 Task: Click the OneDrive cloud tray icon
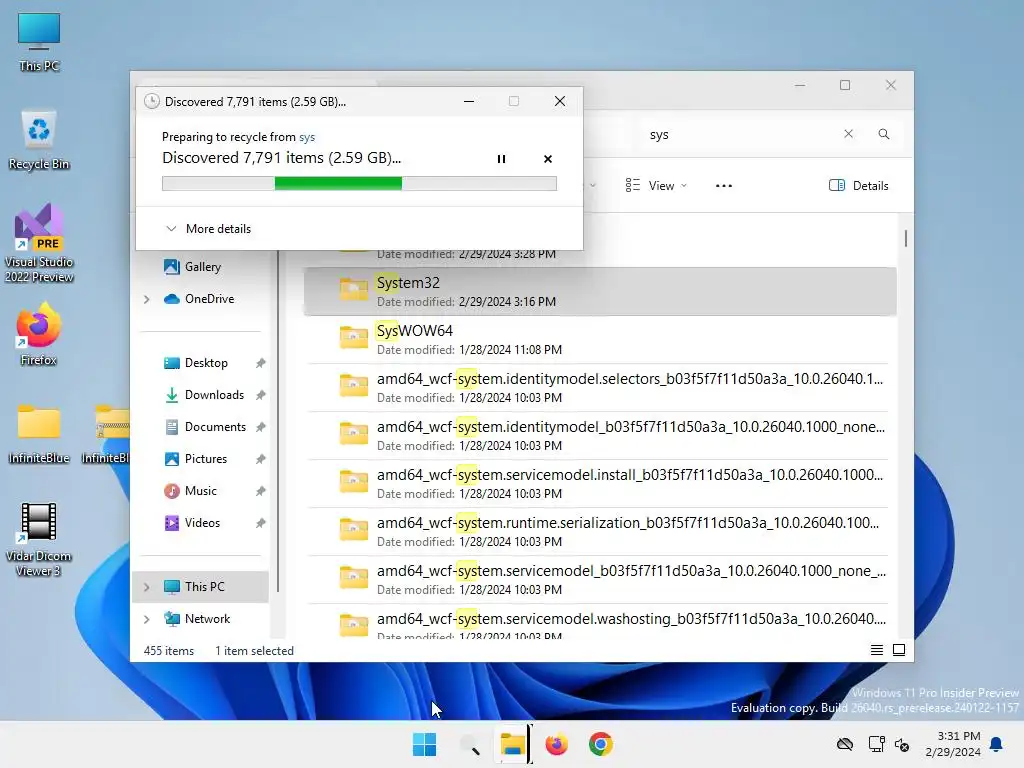coord(845,744)
